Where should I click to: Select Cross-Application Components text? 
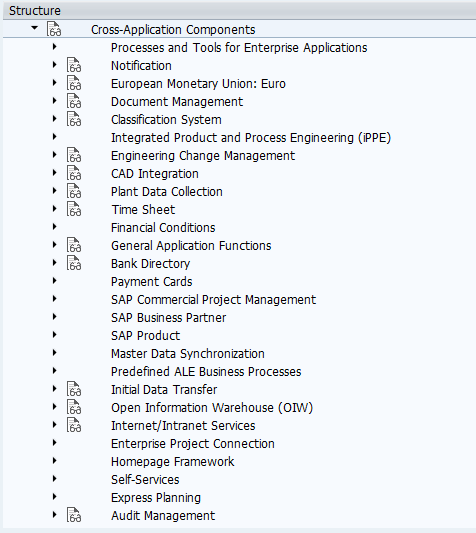173,30
